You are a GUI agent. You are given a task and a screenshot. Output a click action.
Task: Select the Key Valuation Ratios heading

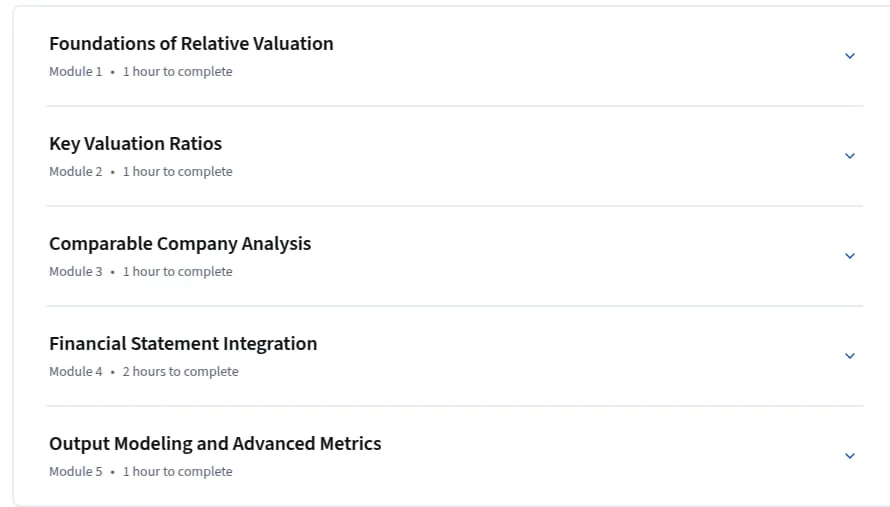[x=136, y=144]
